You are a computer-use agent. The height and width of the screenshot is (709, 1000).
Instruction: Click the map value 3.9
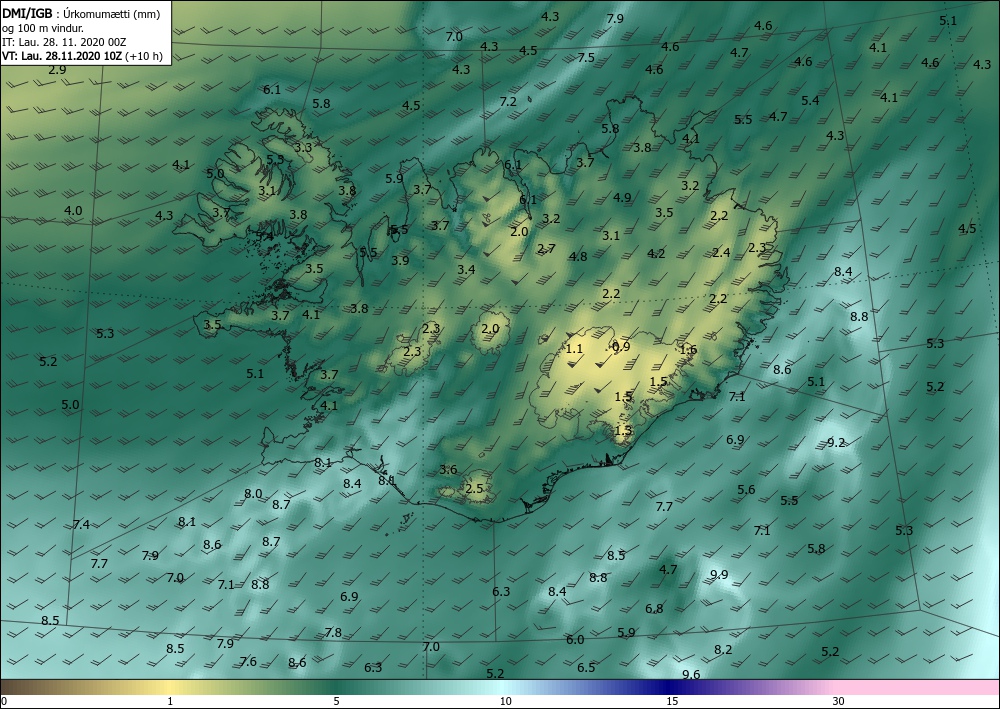tap(401, 260)
